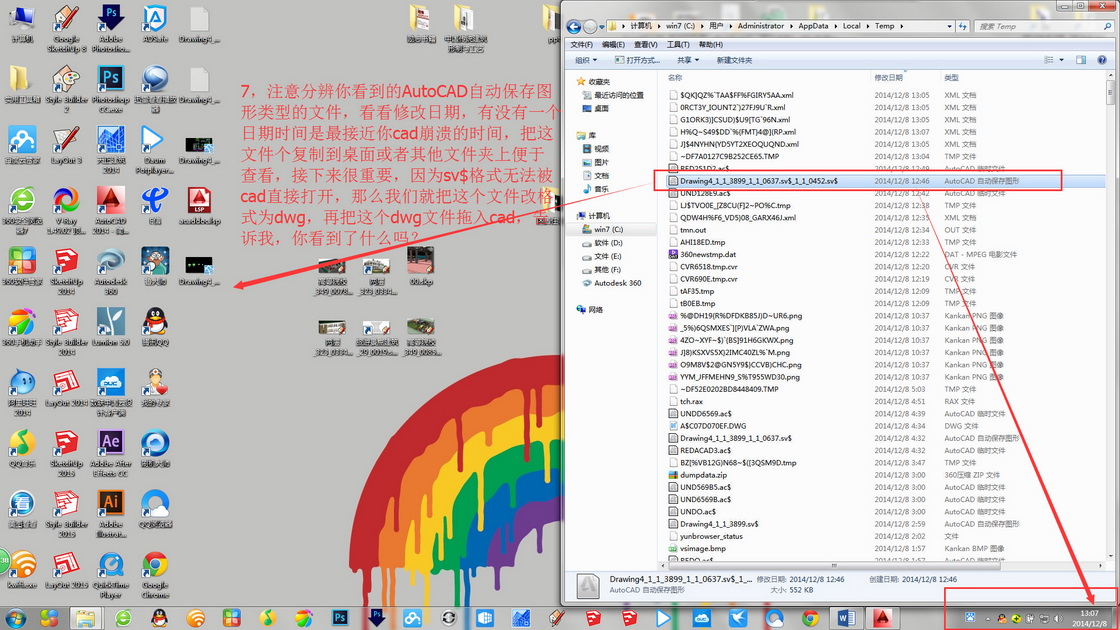The image size is (1120, 630).
Task: Select the acaddoc.lsp file on desktop
Action: [199, 206]
